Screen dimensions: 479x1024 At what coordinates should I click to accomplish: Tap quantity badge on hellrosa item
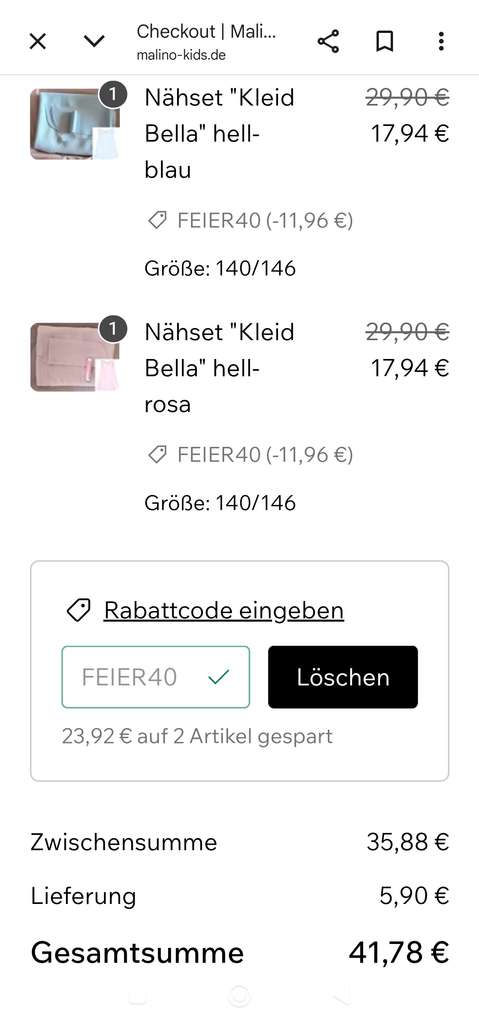pyautogui.click(x=112, y=329)
